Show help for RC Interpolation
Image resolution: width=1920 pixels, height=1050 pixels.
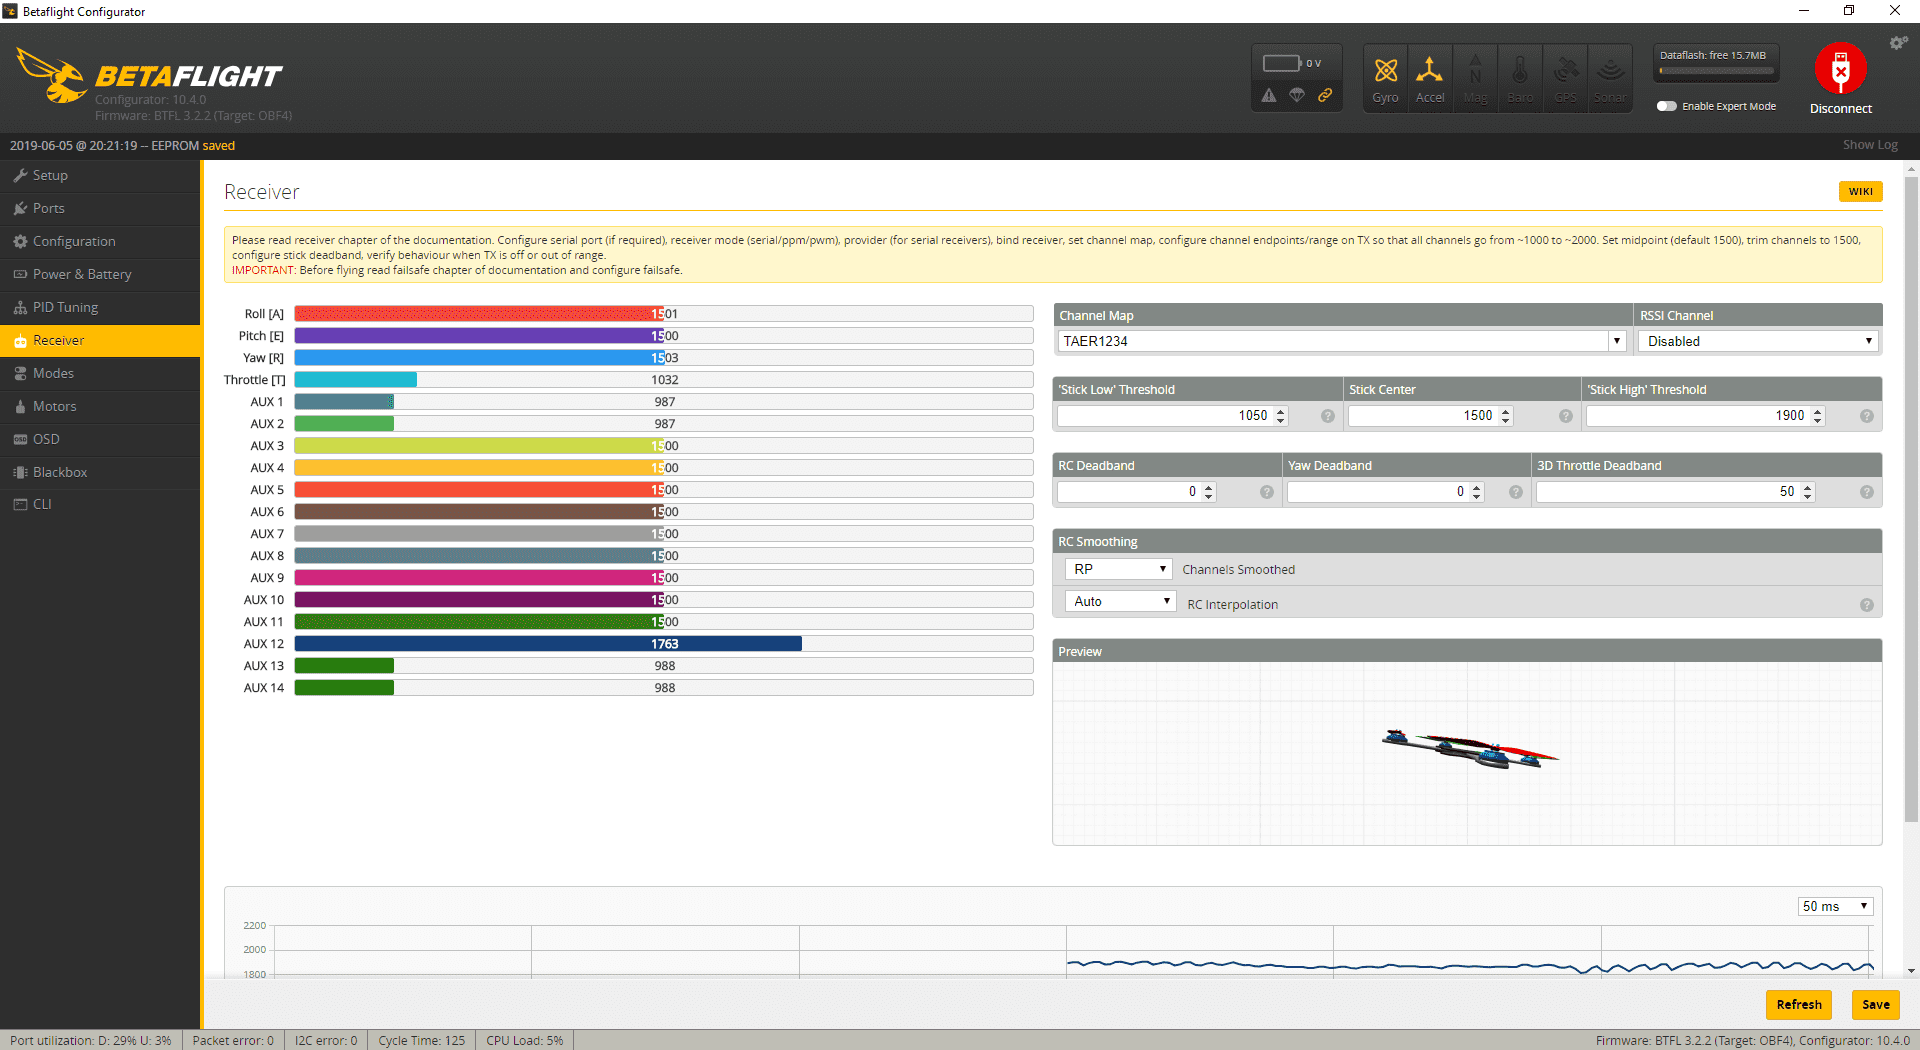pyautogui.click(x=1866, y=605)
